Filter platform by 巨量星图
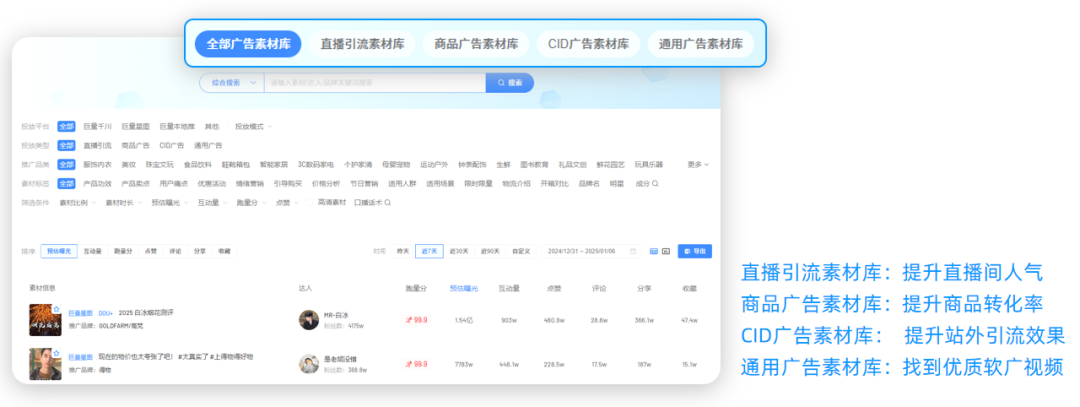The image size is (1080, 407). click(135, 127)
